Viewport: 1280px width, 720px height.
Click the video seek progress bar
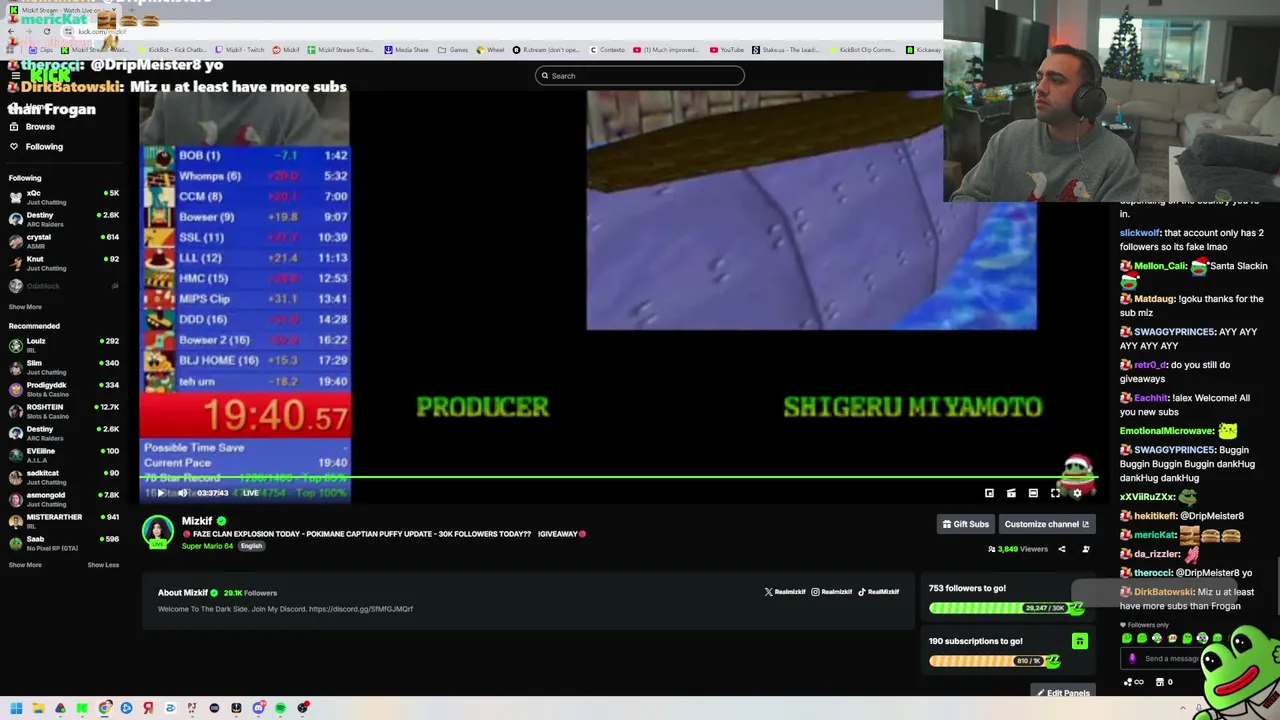[618, 478]
